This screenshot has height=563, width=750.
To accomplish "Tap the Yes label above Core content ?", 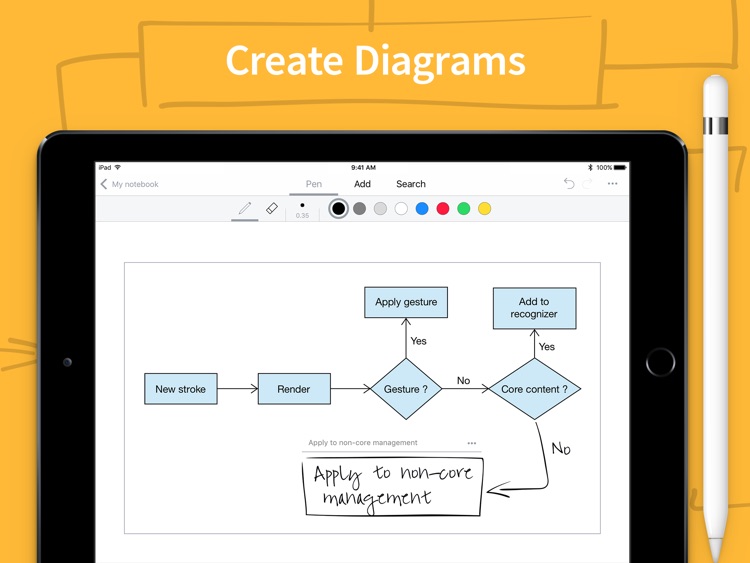I will click(x=547, y=347).
